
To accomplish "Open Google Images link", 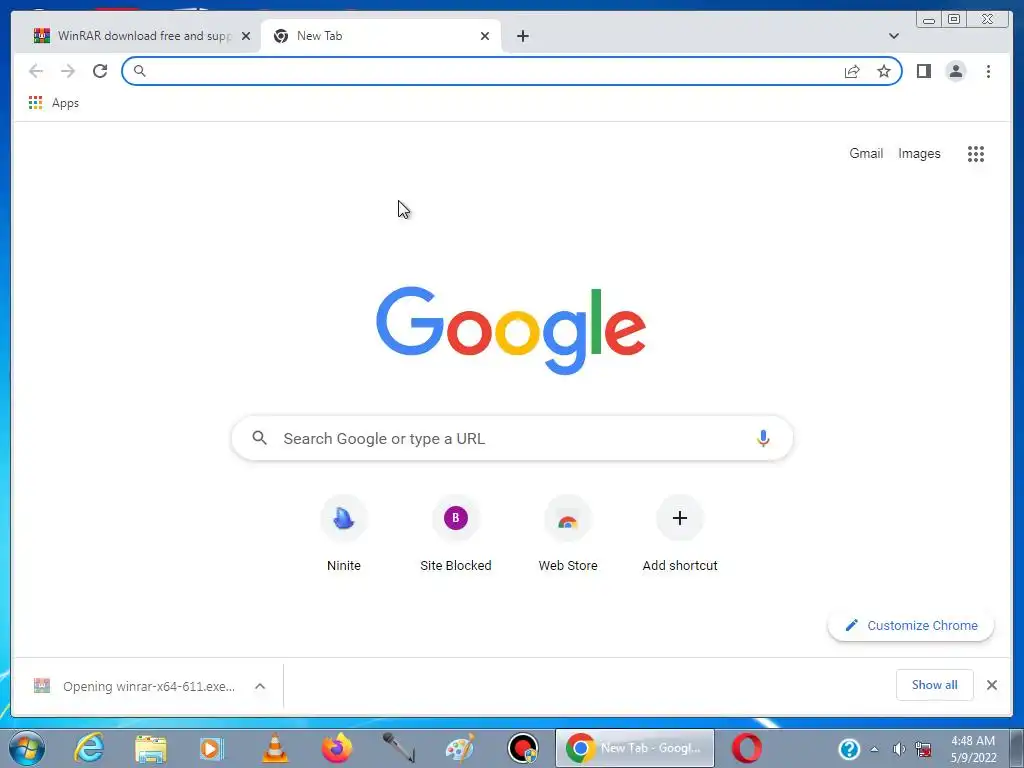I will tap(919, 153).
